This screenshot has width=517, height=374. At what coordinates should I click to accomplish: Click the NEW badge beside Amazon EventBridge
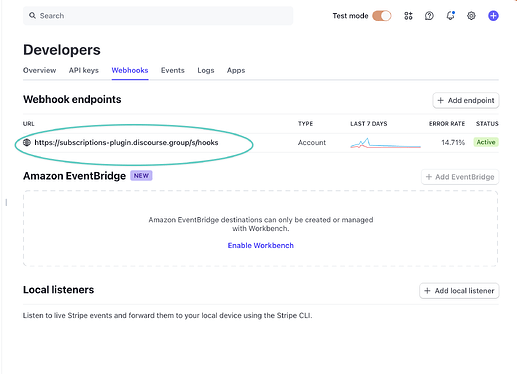click(x=141, y=176)
